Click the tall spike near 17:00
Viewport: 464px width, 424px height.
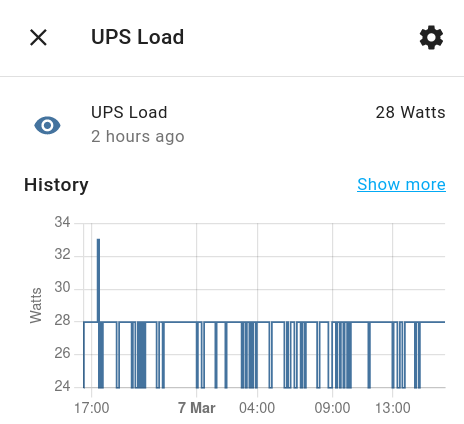(x=98, y=280)
